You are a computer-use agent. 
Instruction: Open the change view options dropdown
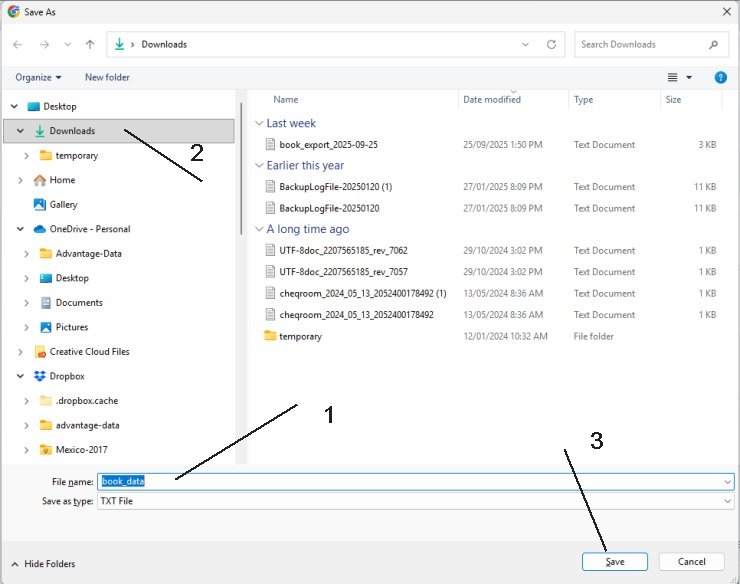(x=689, y=77)
